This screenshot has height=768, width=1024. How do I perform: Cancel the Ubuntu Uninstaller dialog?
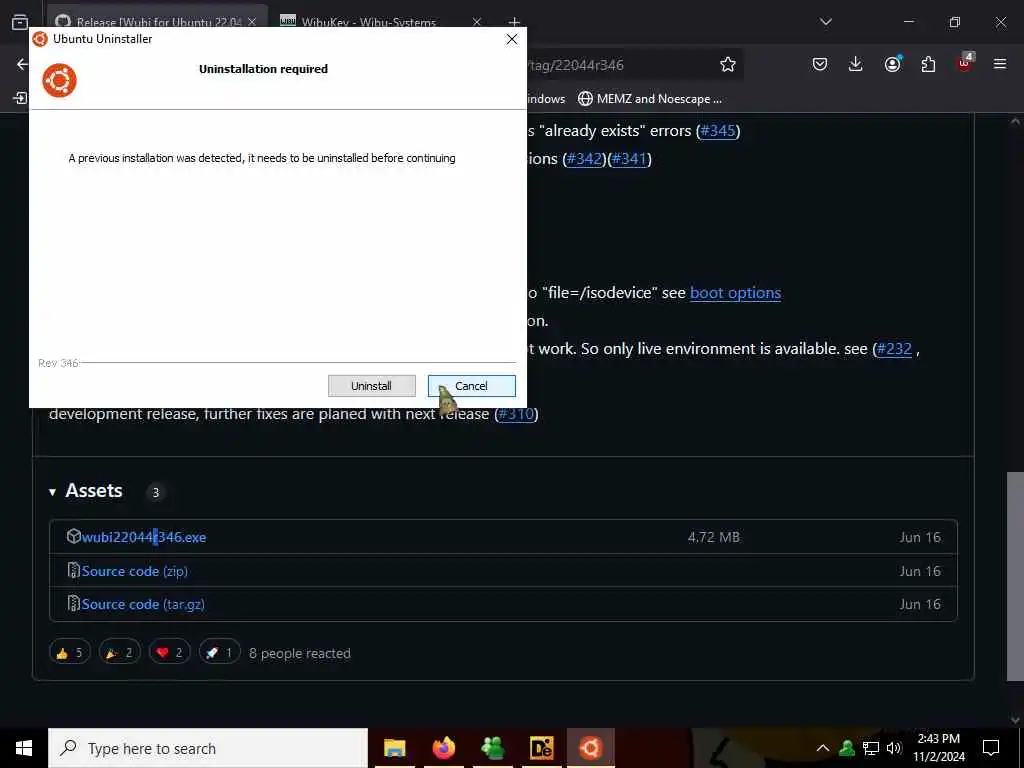coord(472,386)
